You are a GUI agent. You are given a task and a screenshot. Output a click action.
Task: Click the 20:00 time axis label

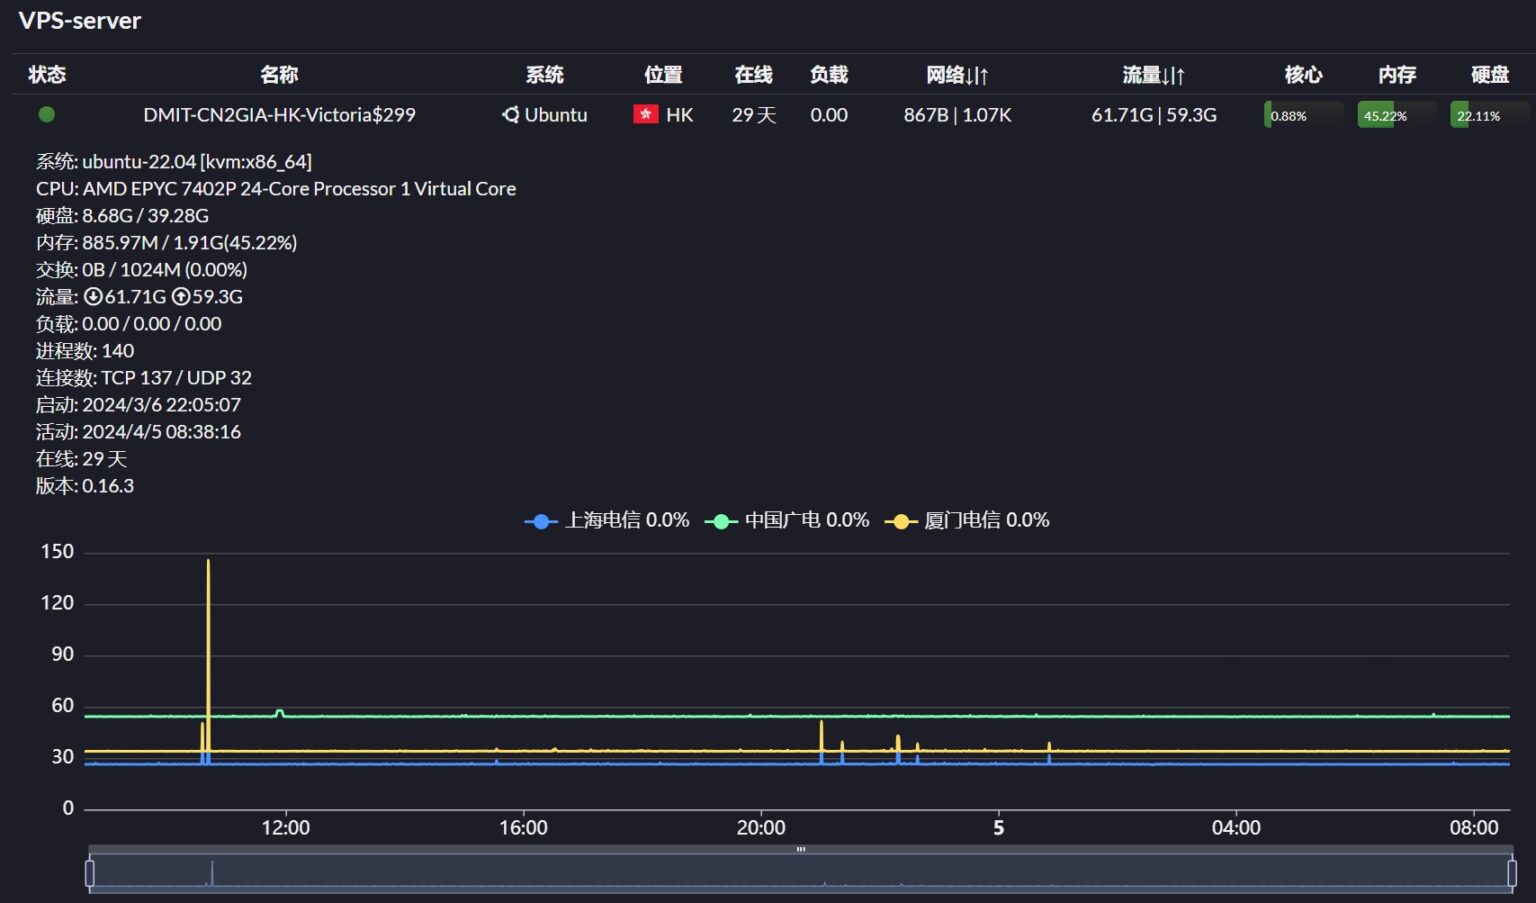point(761,828)
